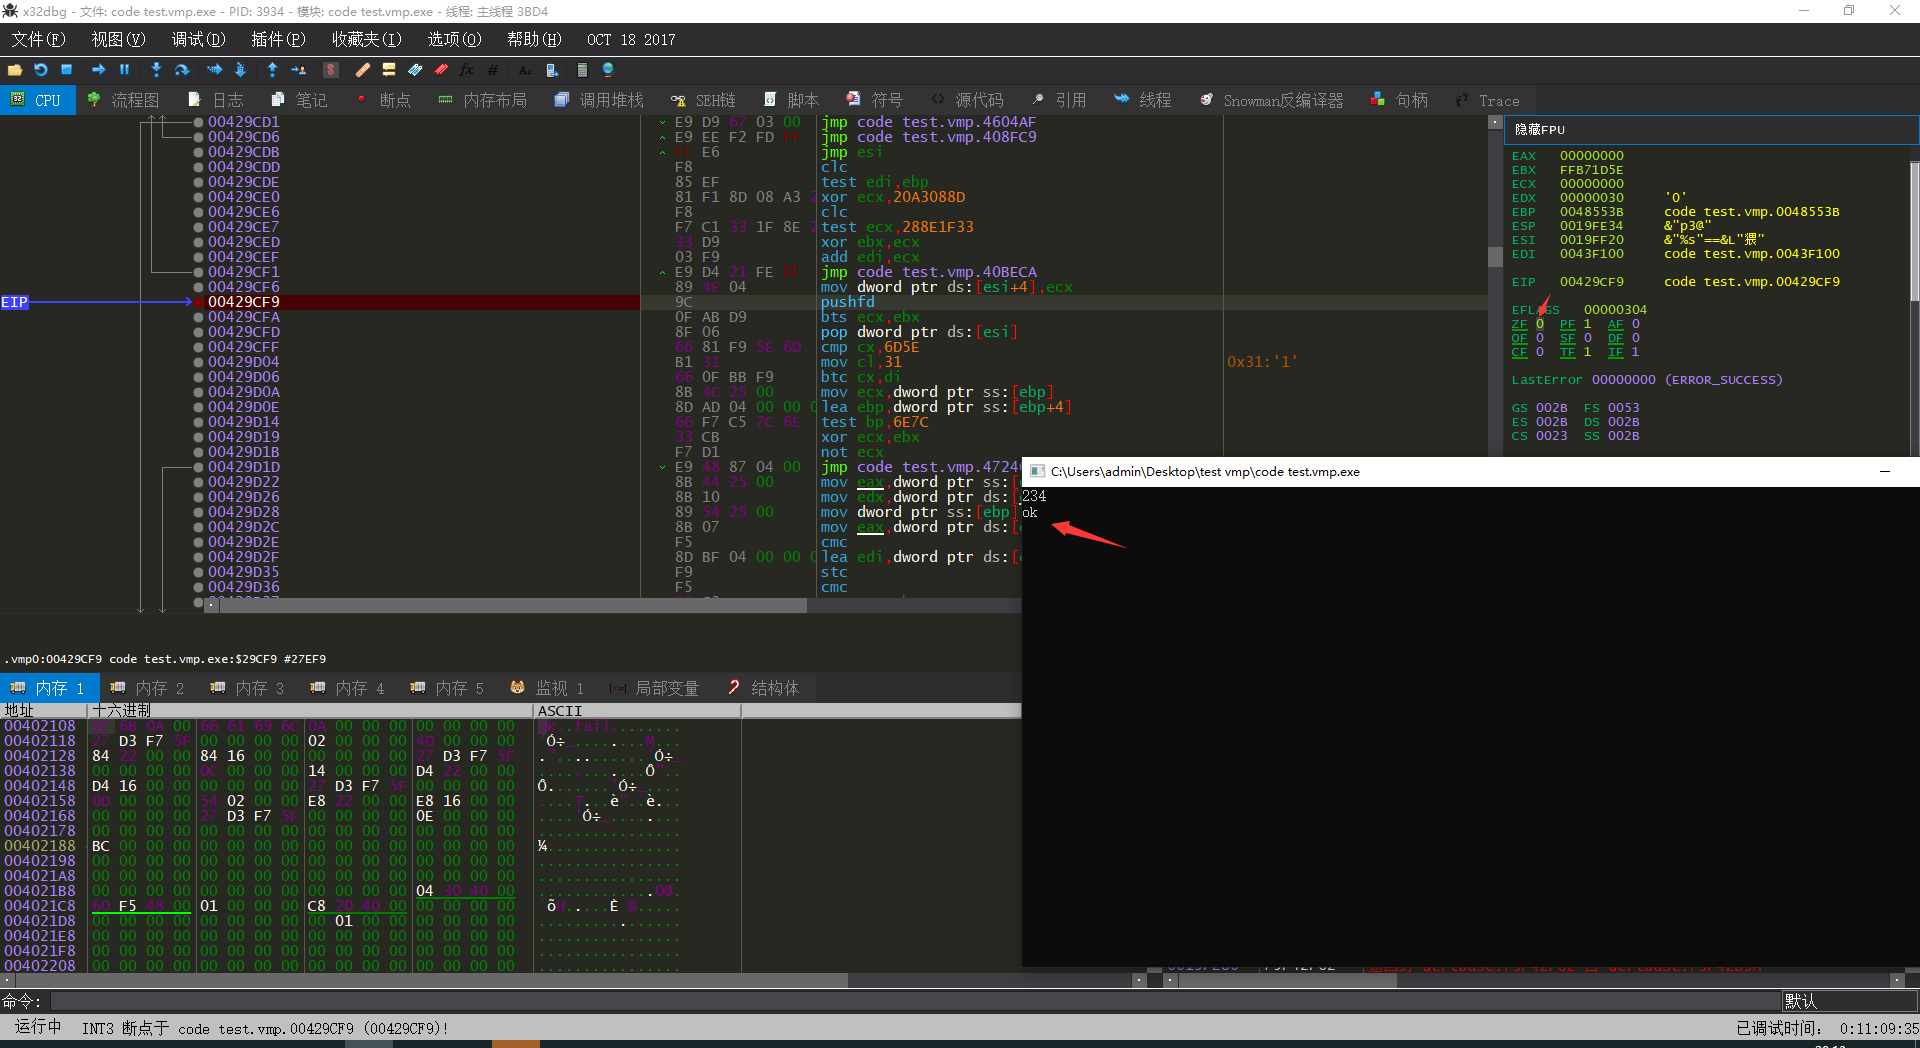Run the program with the arrow icon
Viewport: 1920px width, 1048px height.
point(98,70)
